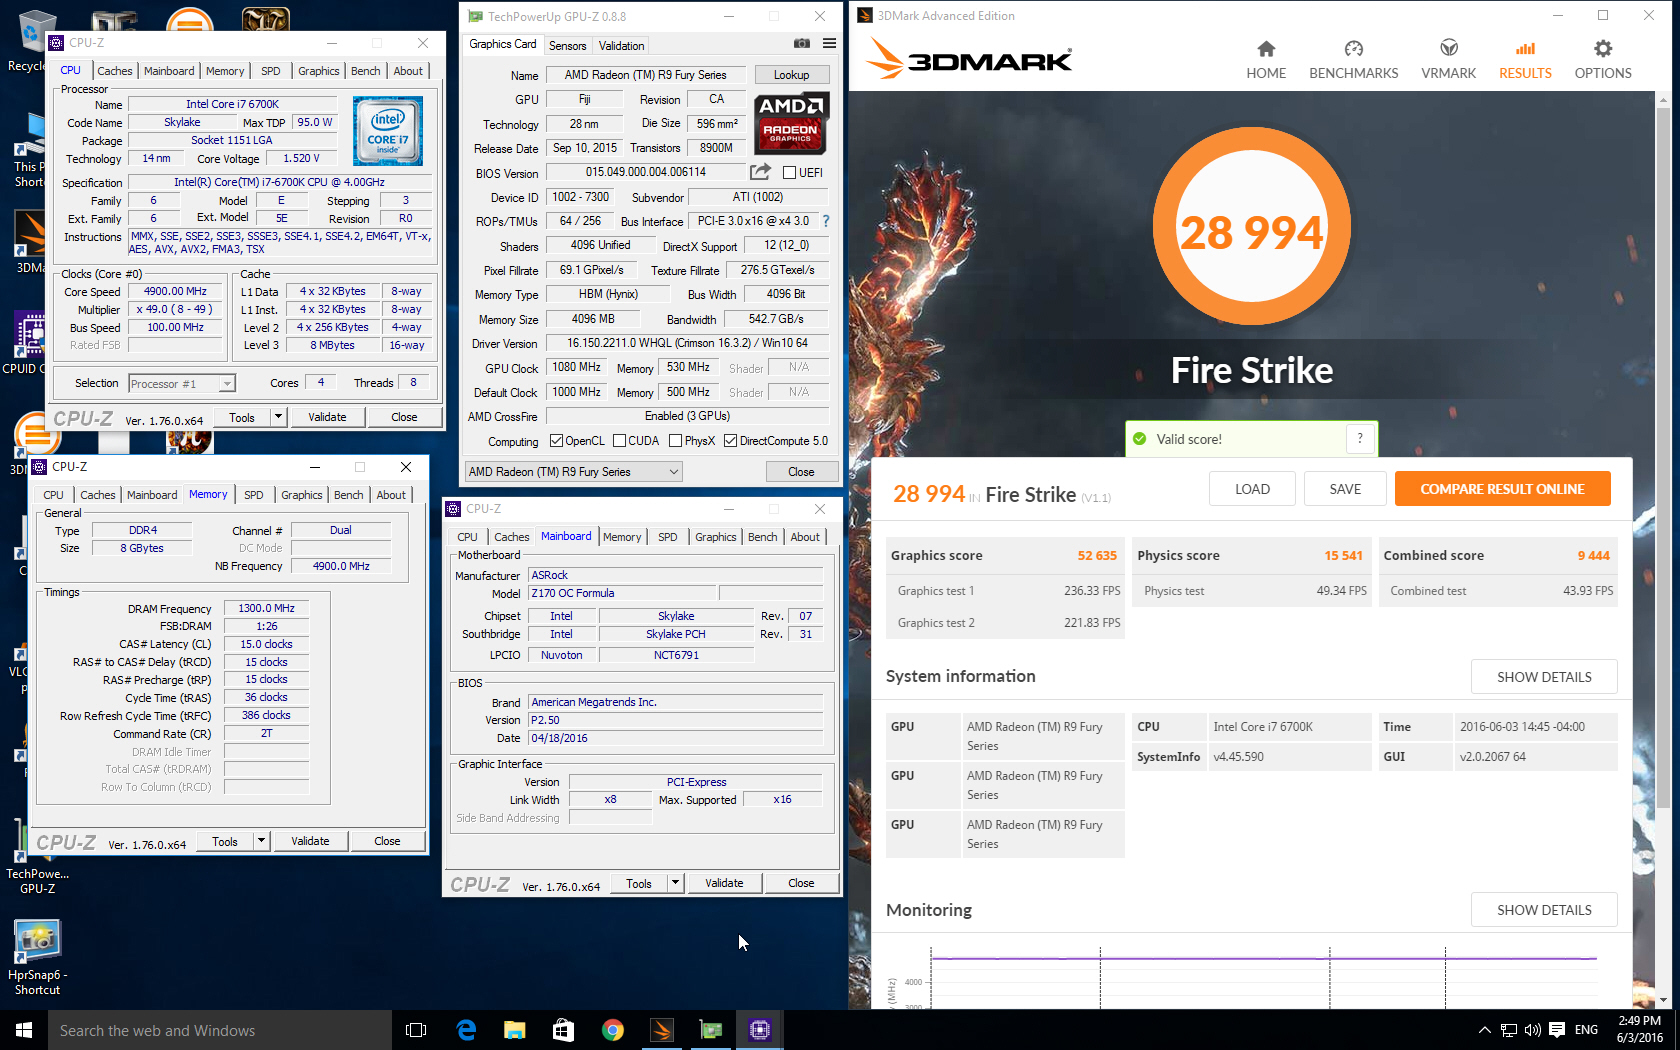Viewport: 1680px width, 1050px height.
Task: Open Task View on the taskbar
Action: [x=416, y=1030]
